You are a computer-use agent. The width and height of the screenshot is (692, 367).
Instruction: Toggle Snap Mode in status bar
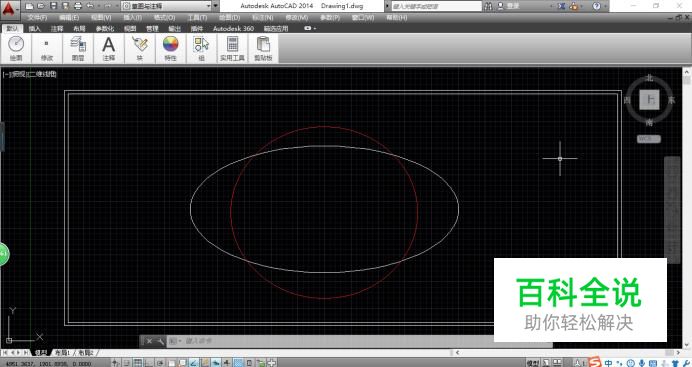pos(126,363)
